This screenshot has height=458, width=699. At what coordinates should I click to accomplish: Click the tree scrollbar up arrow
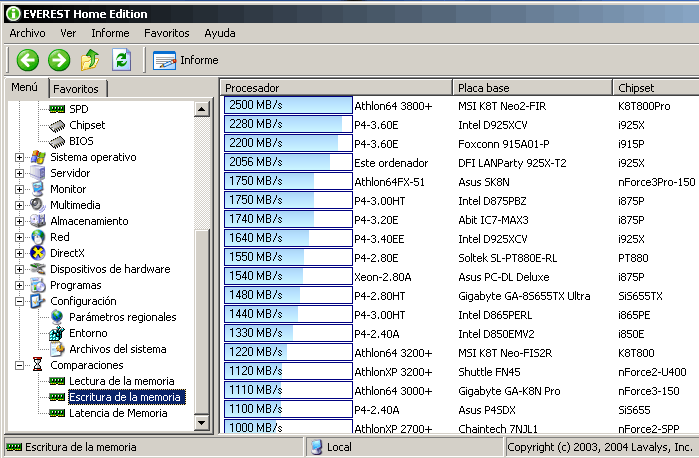(202, 109)
